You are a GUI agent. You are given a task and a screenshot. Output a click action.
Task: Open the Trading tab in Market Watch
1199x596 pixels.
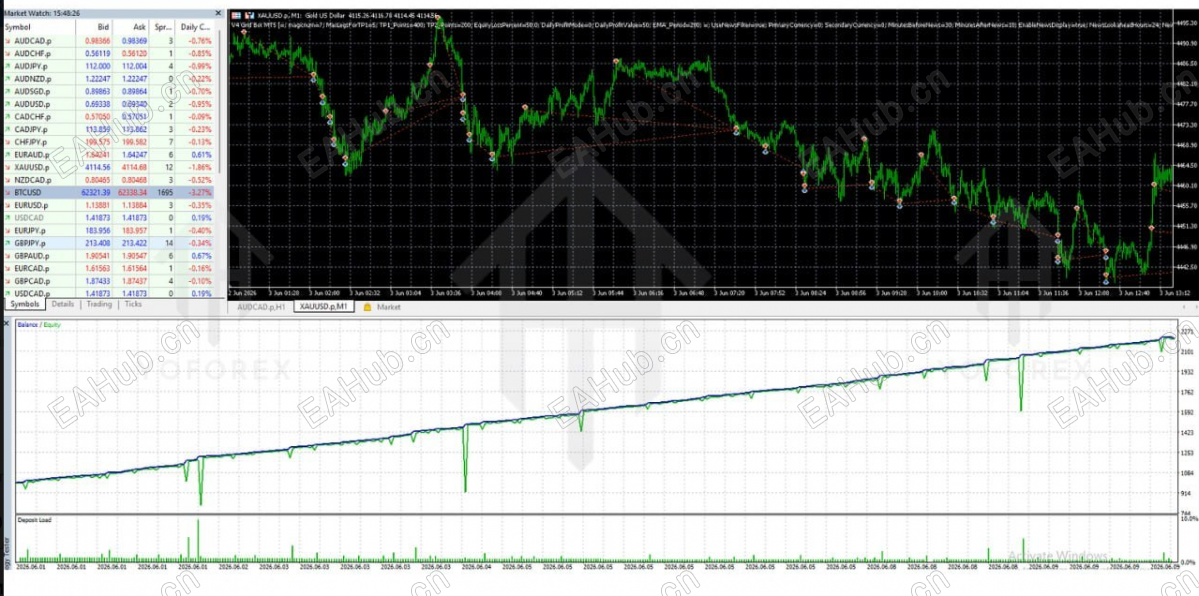[x=99, y=305]
